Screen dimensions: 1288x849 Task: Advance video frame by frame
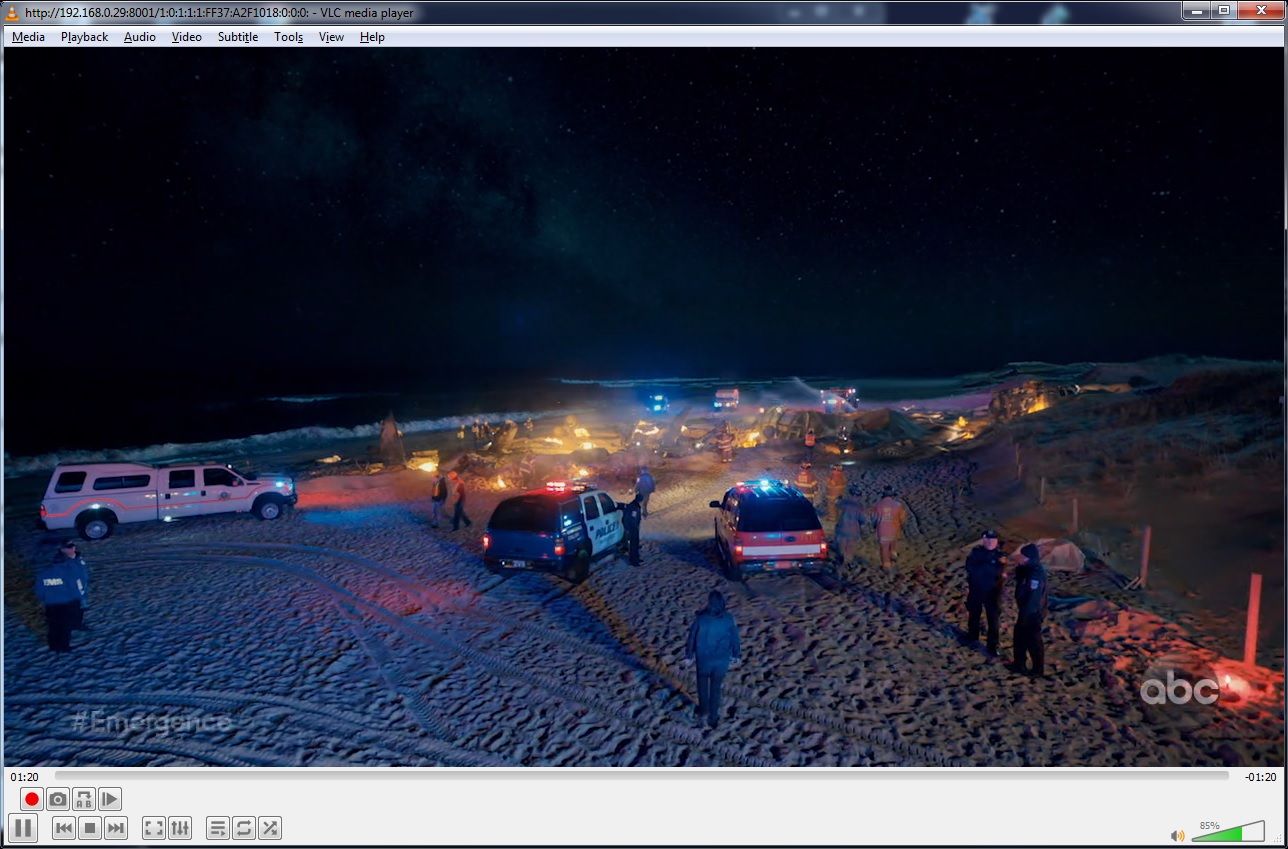(x=110, y=799)
